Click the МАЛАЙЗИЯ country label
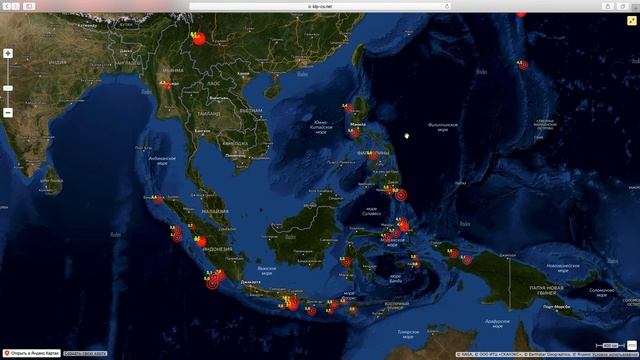This screenshot has width=640, height=360. (215, 211)
